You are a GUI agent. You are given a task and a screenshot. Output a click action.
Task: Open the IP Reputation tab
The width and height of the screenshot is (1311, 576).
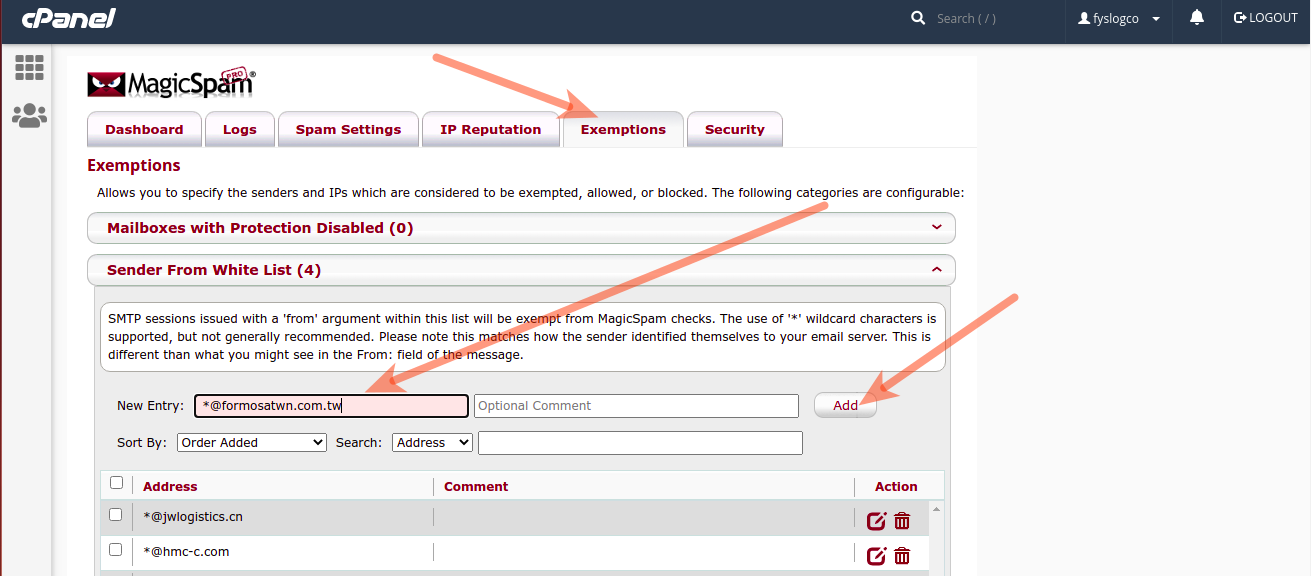click(x=491, y=130)
